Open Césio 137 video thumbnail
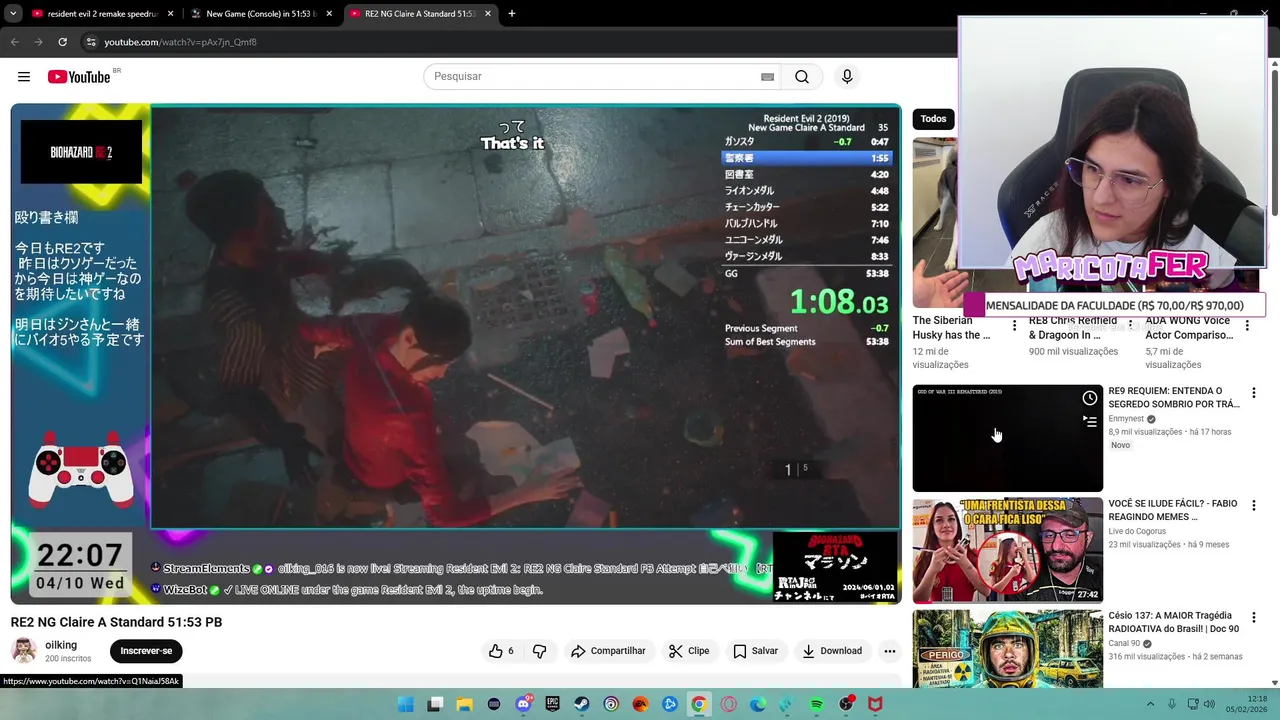 coord(1007,649)
